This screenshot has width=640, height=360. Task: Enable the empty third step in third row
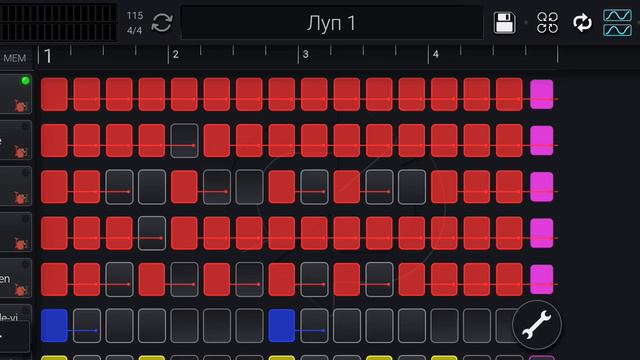(x=119, y=187)
